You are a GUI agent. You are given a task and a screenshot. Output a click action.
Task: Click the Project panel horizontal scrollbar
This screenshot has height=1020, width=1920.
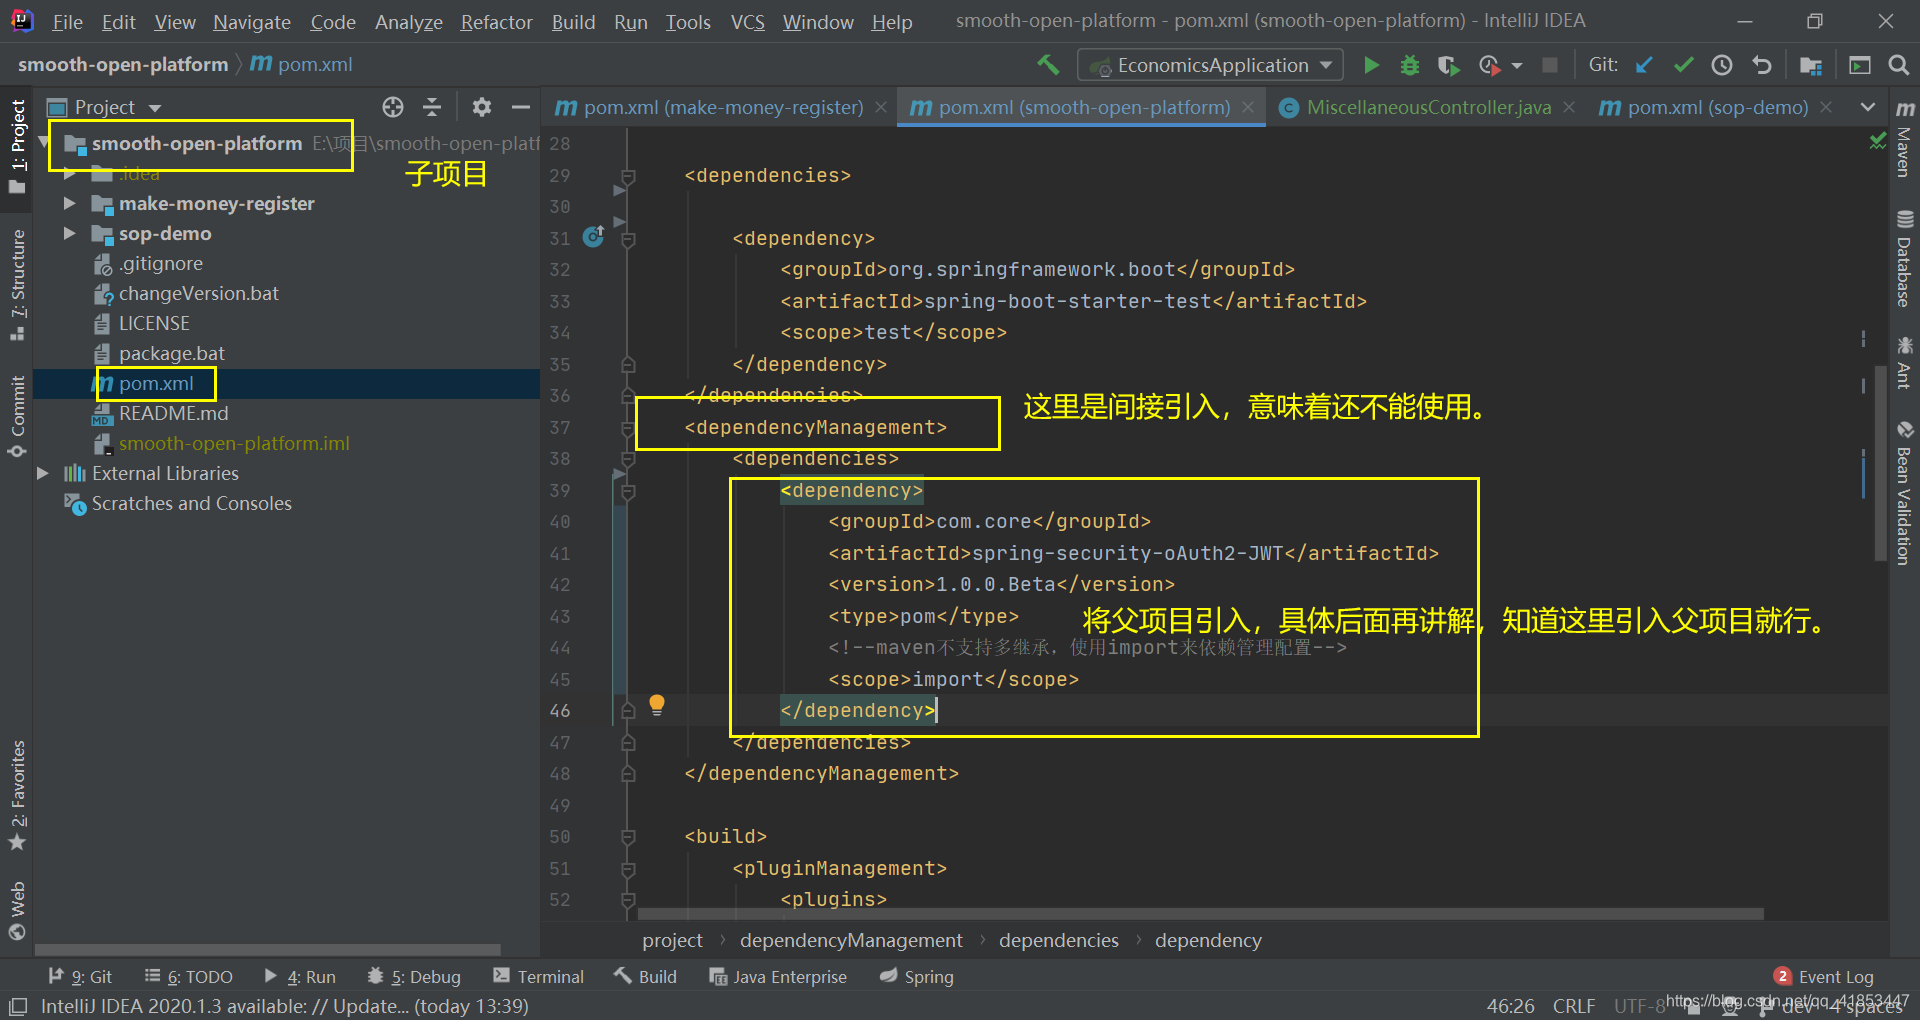pyautogui.click(x=268, y=949)
